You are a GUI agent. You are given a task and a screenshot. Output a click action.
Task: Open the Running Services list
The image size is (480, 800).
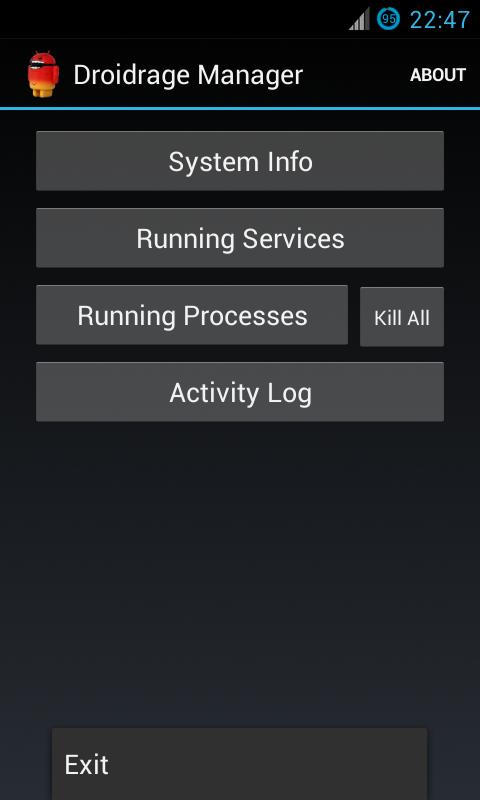(x=240, y=238)
